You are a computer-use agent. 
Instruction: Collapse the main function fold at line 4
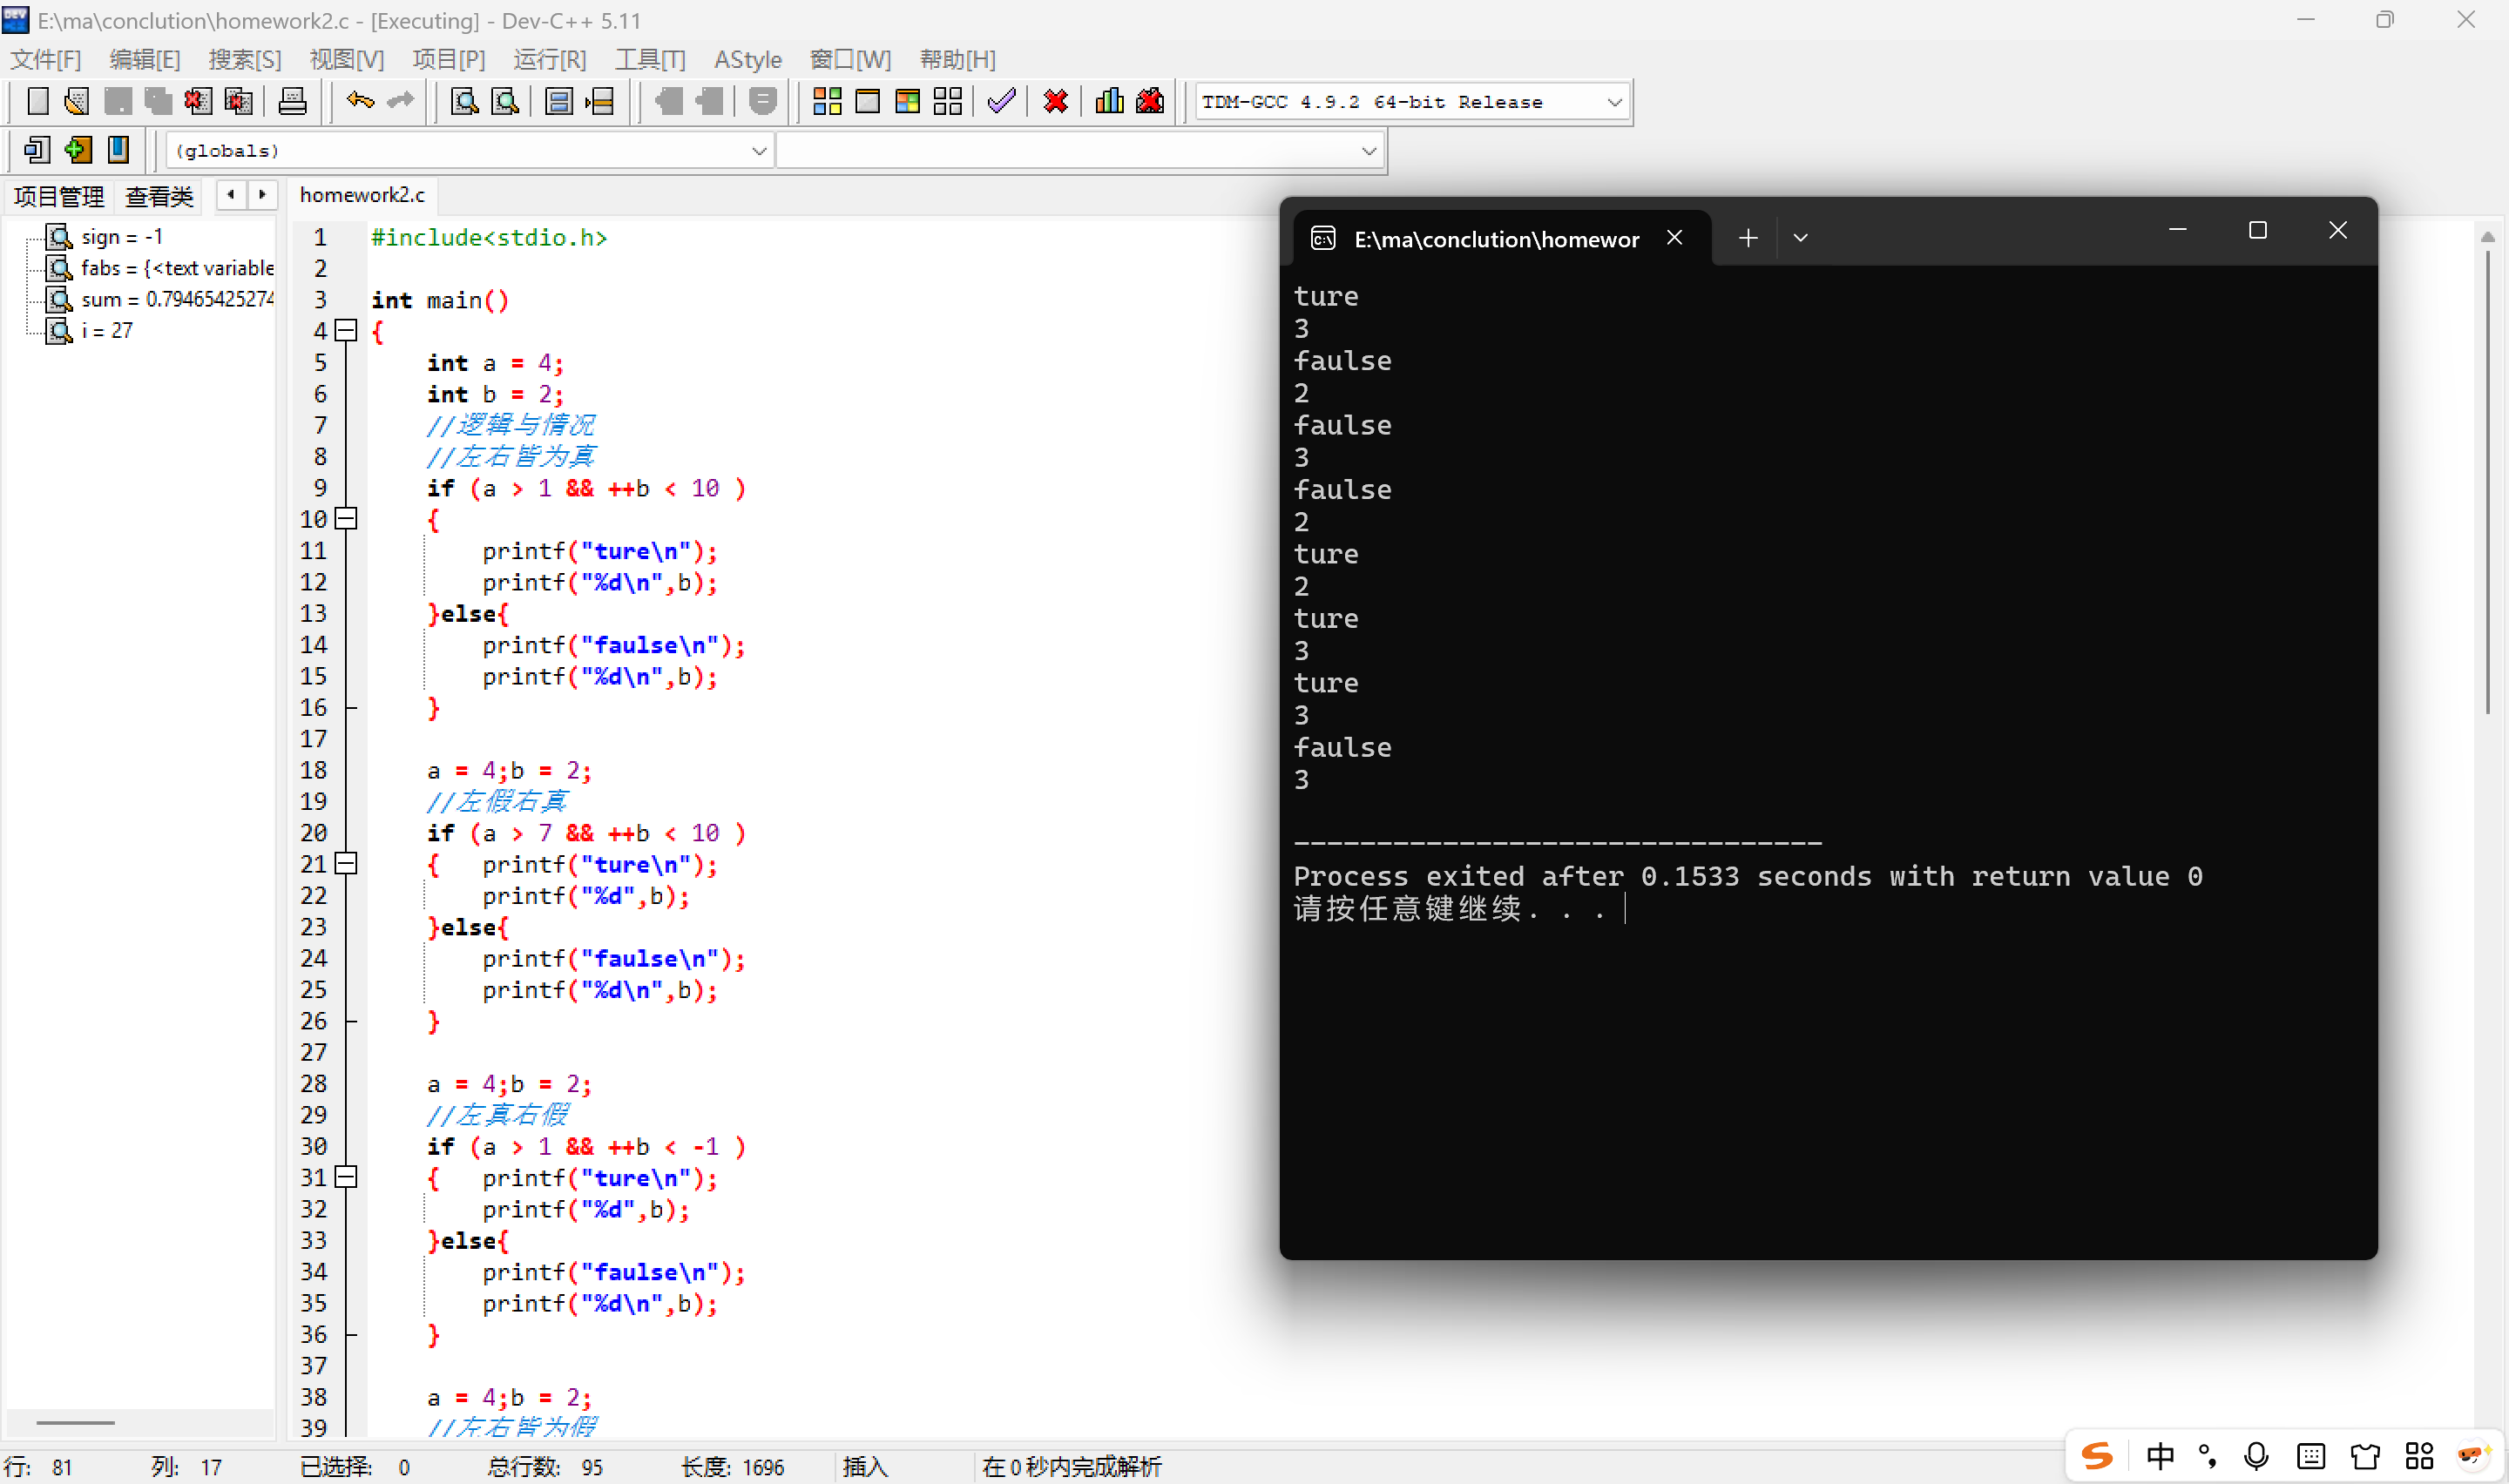(346, 331)
